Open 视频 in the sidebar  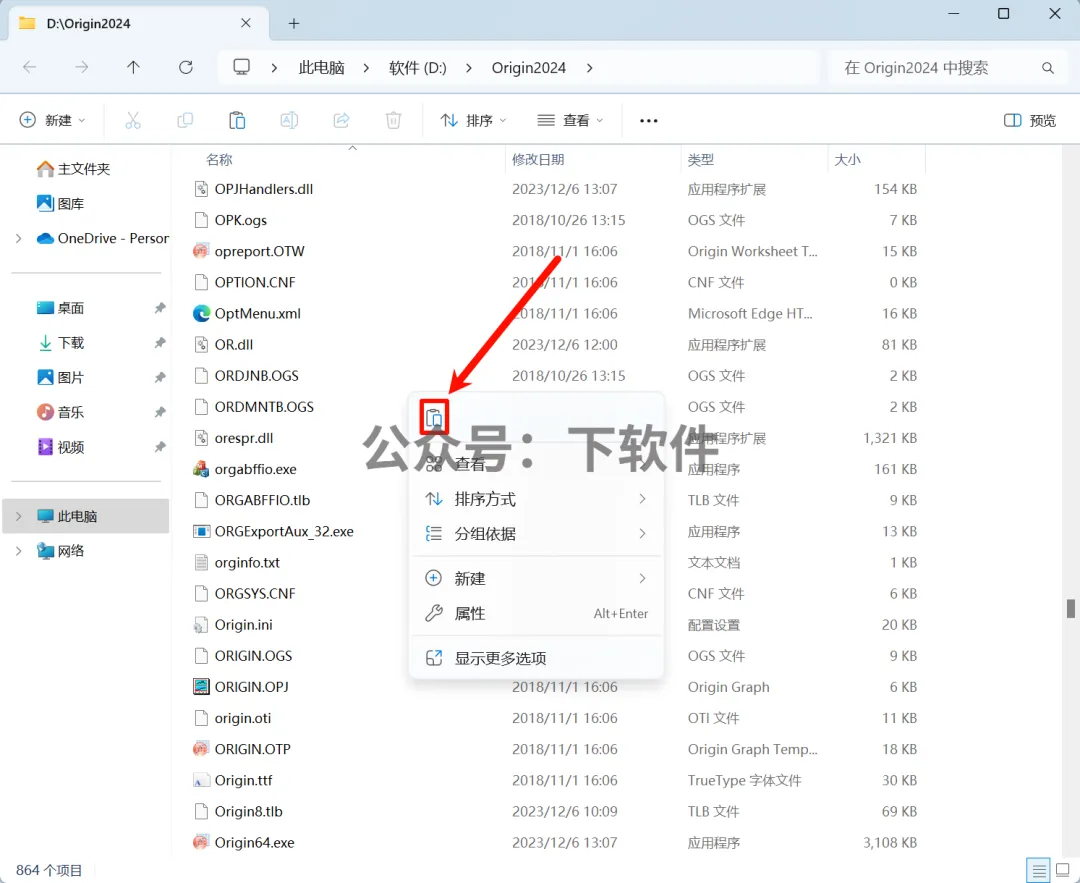pyautogui.click(x=61, y=447)
